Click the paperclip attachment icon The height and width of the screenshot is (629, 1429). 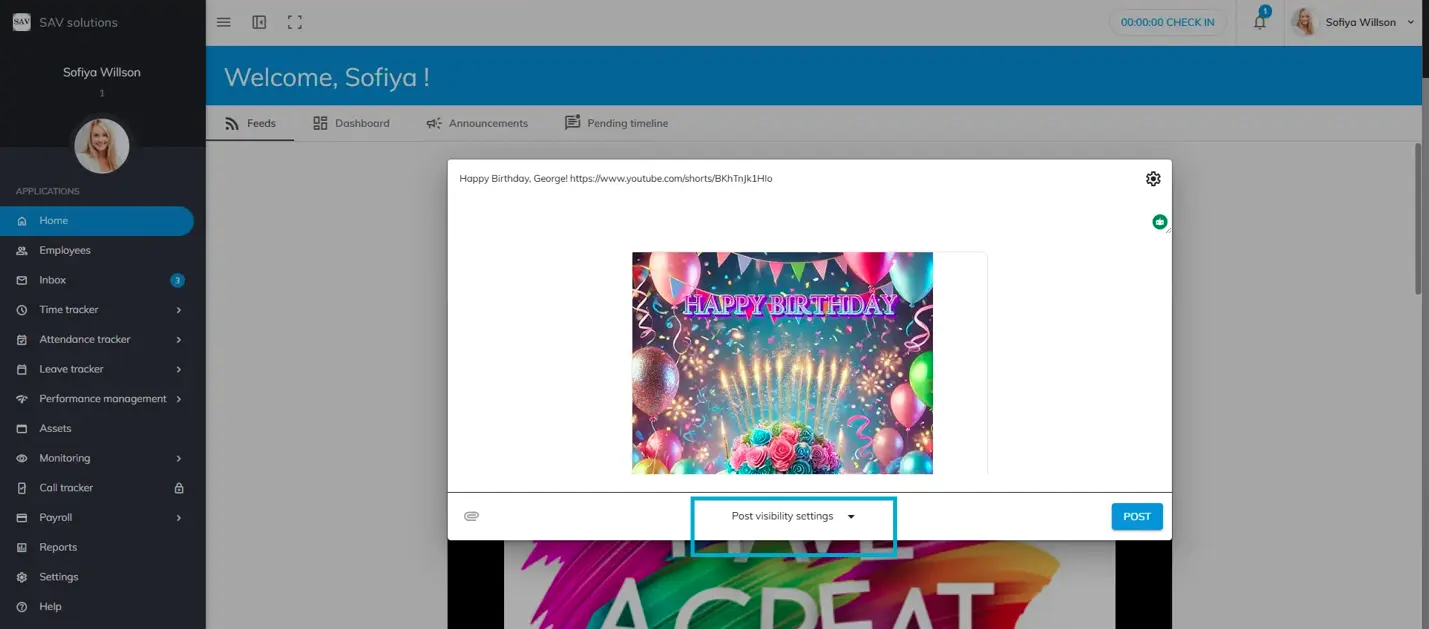pos(472,516)
